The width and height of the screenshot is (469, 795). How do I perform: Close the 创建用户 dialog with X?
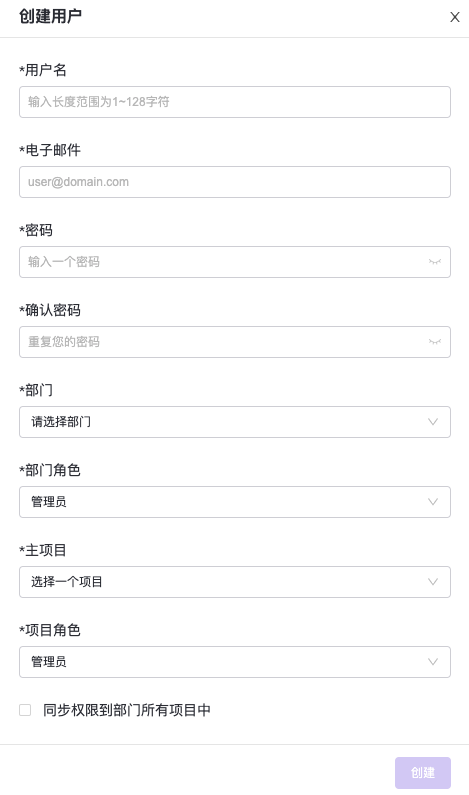pyautogui.click(x=455, y=17)
